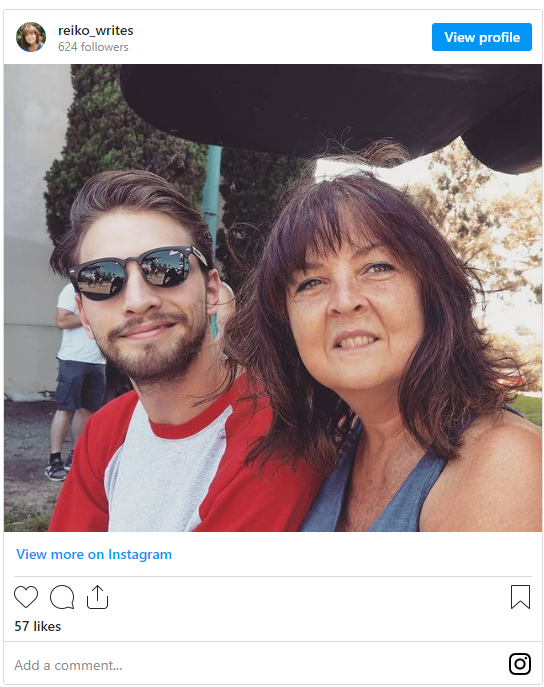This screenshot has width=544, height=687.
Task: Focus the Add a comment field
Action: click(x=258, y=665)
